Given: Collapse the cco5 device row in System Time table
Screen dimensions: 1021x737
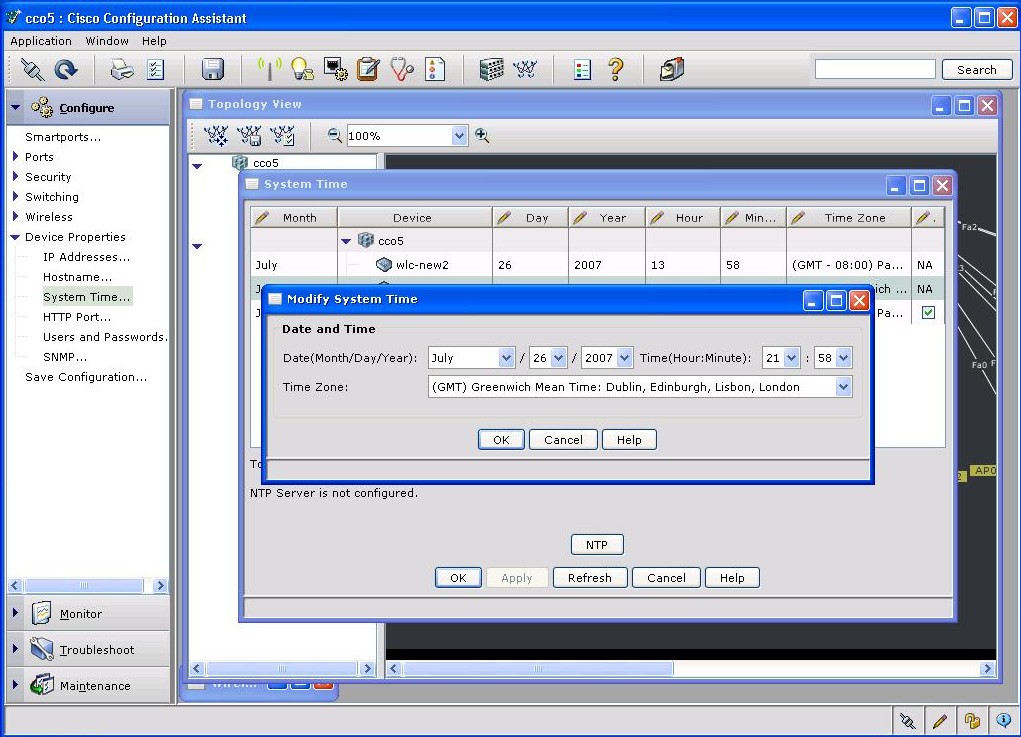Looking at the screenshot, I should pos(346,241).
